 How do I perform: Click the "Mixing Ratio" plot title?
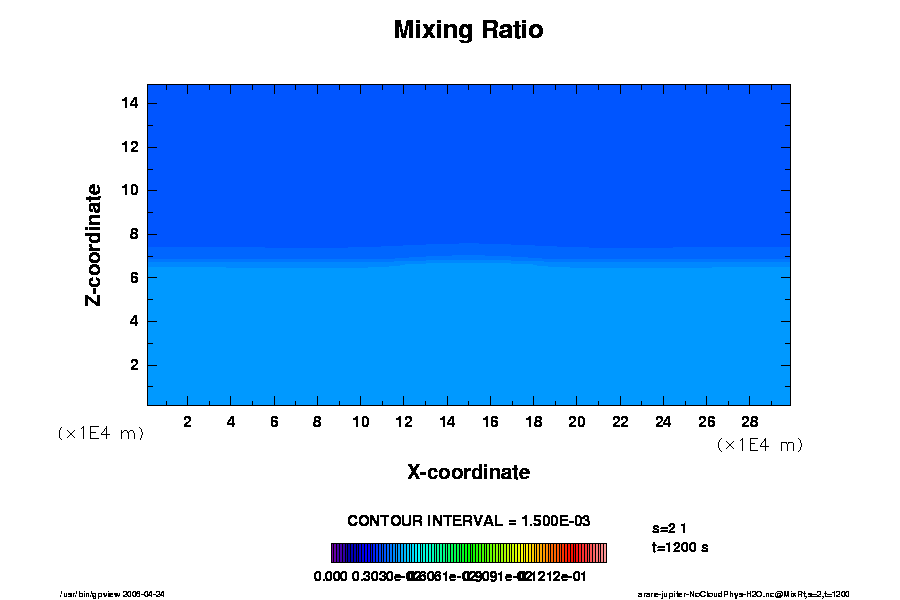(468, 30)
